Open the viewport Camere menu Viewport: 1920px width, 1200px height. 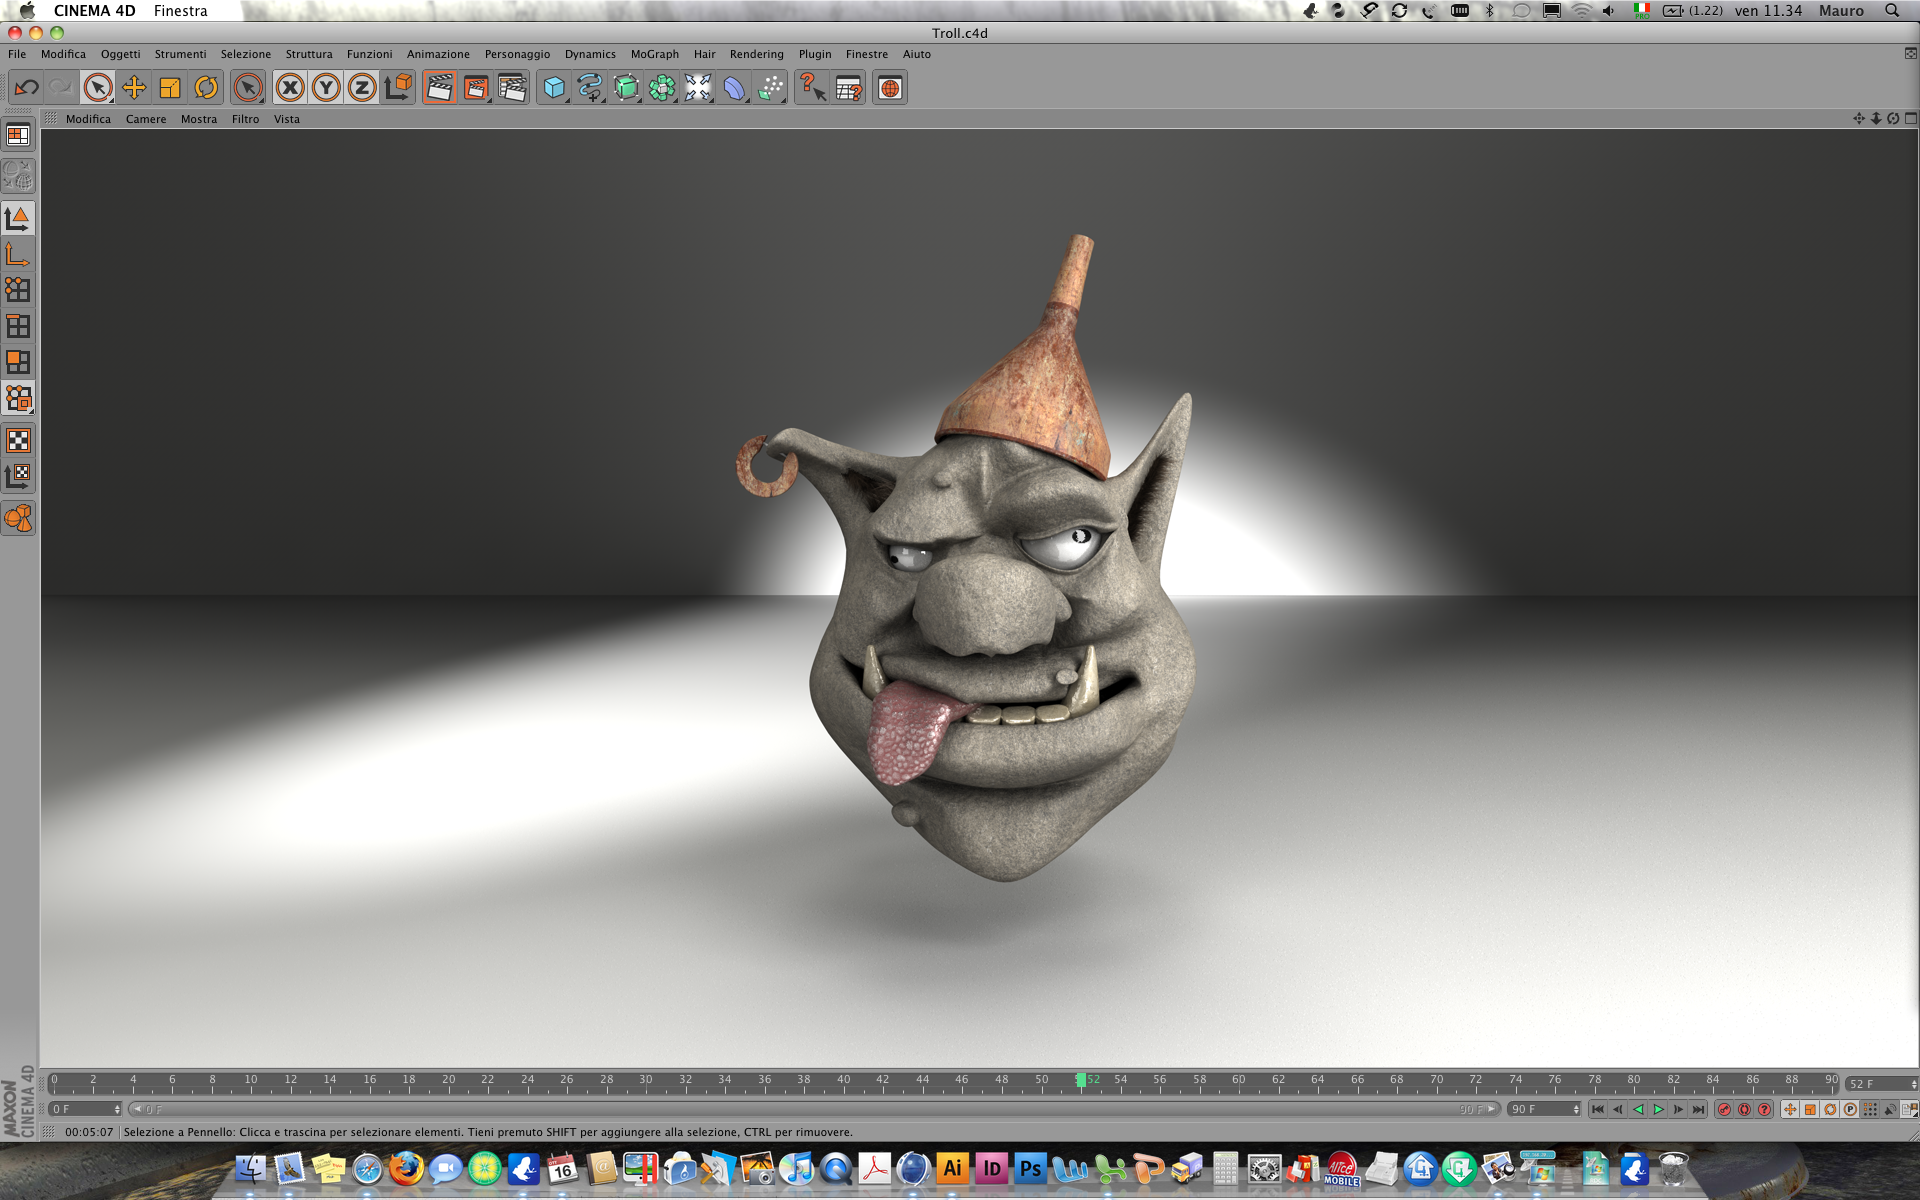click(146, 119)
